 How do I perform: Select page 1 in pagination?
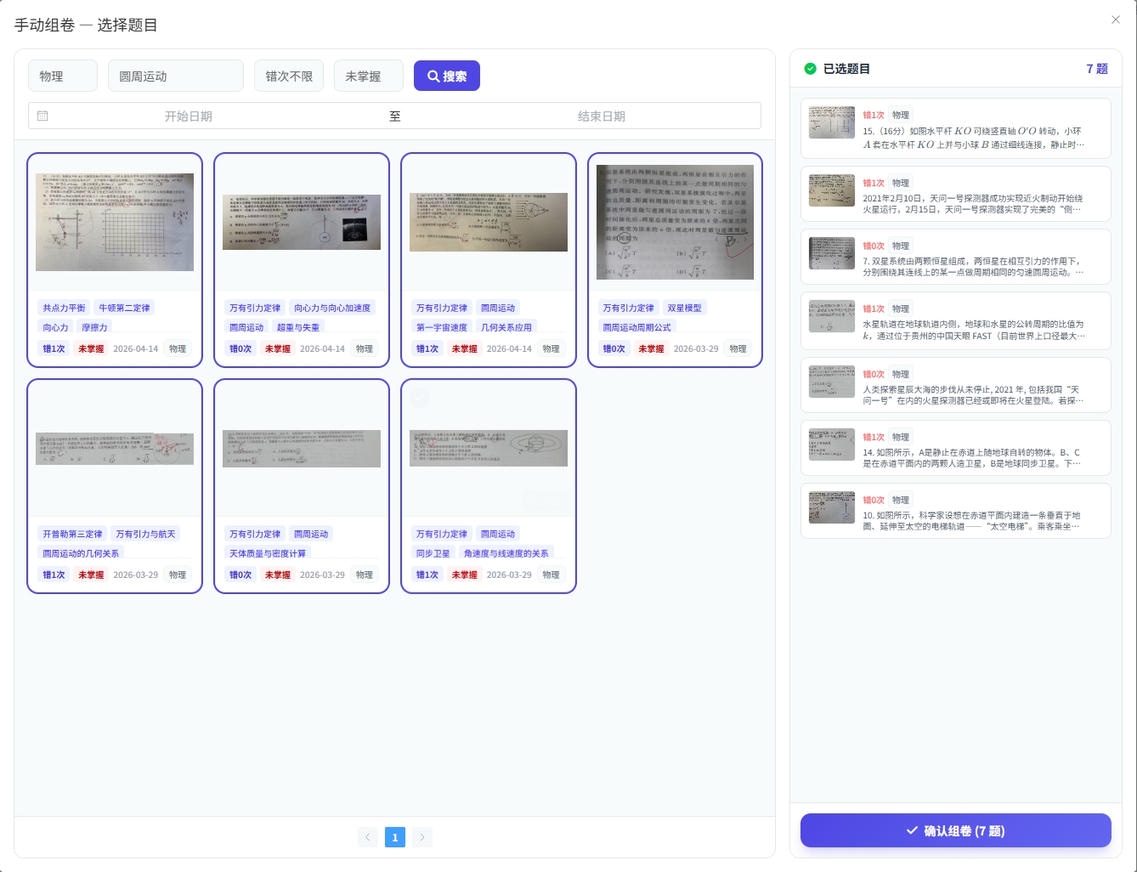[x=395, y=837]
